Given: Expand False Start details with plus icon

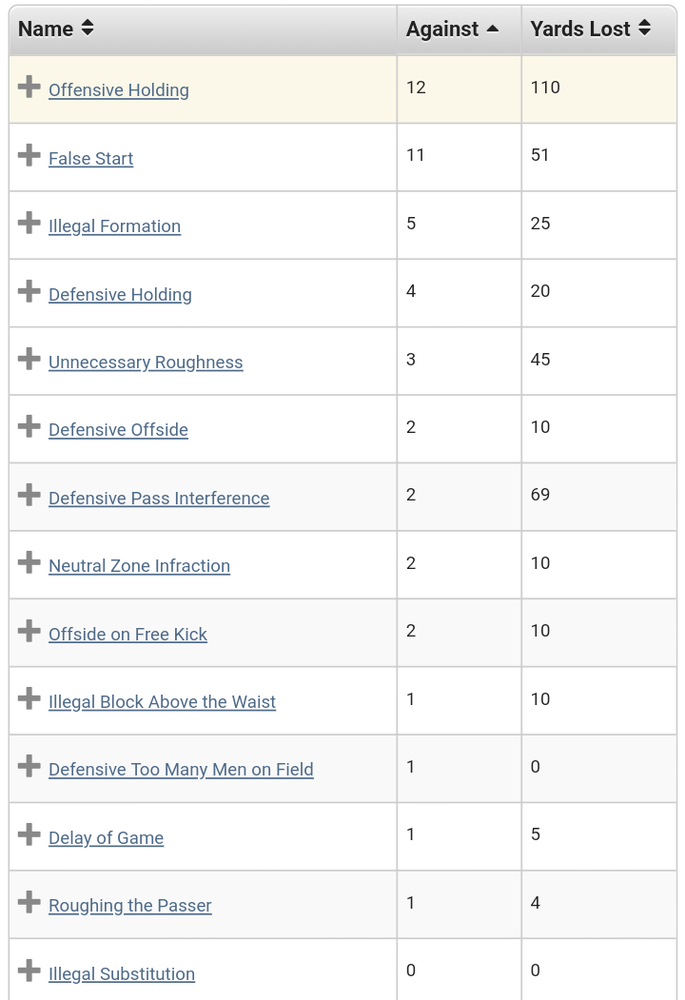Looking at the screenshot, I should click(29, 154).
